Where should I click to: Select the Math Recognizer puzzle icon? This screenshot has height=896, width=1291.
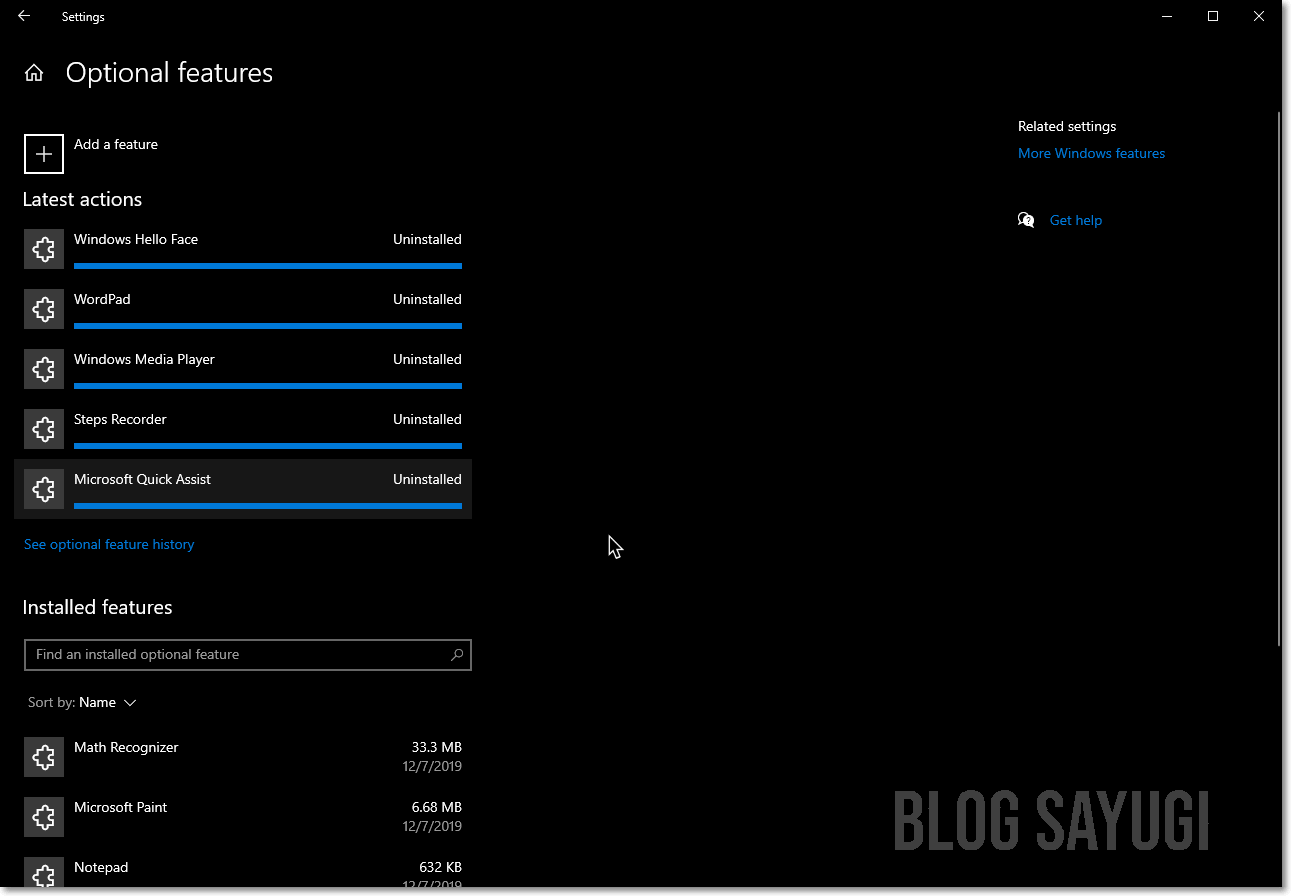44,757
